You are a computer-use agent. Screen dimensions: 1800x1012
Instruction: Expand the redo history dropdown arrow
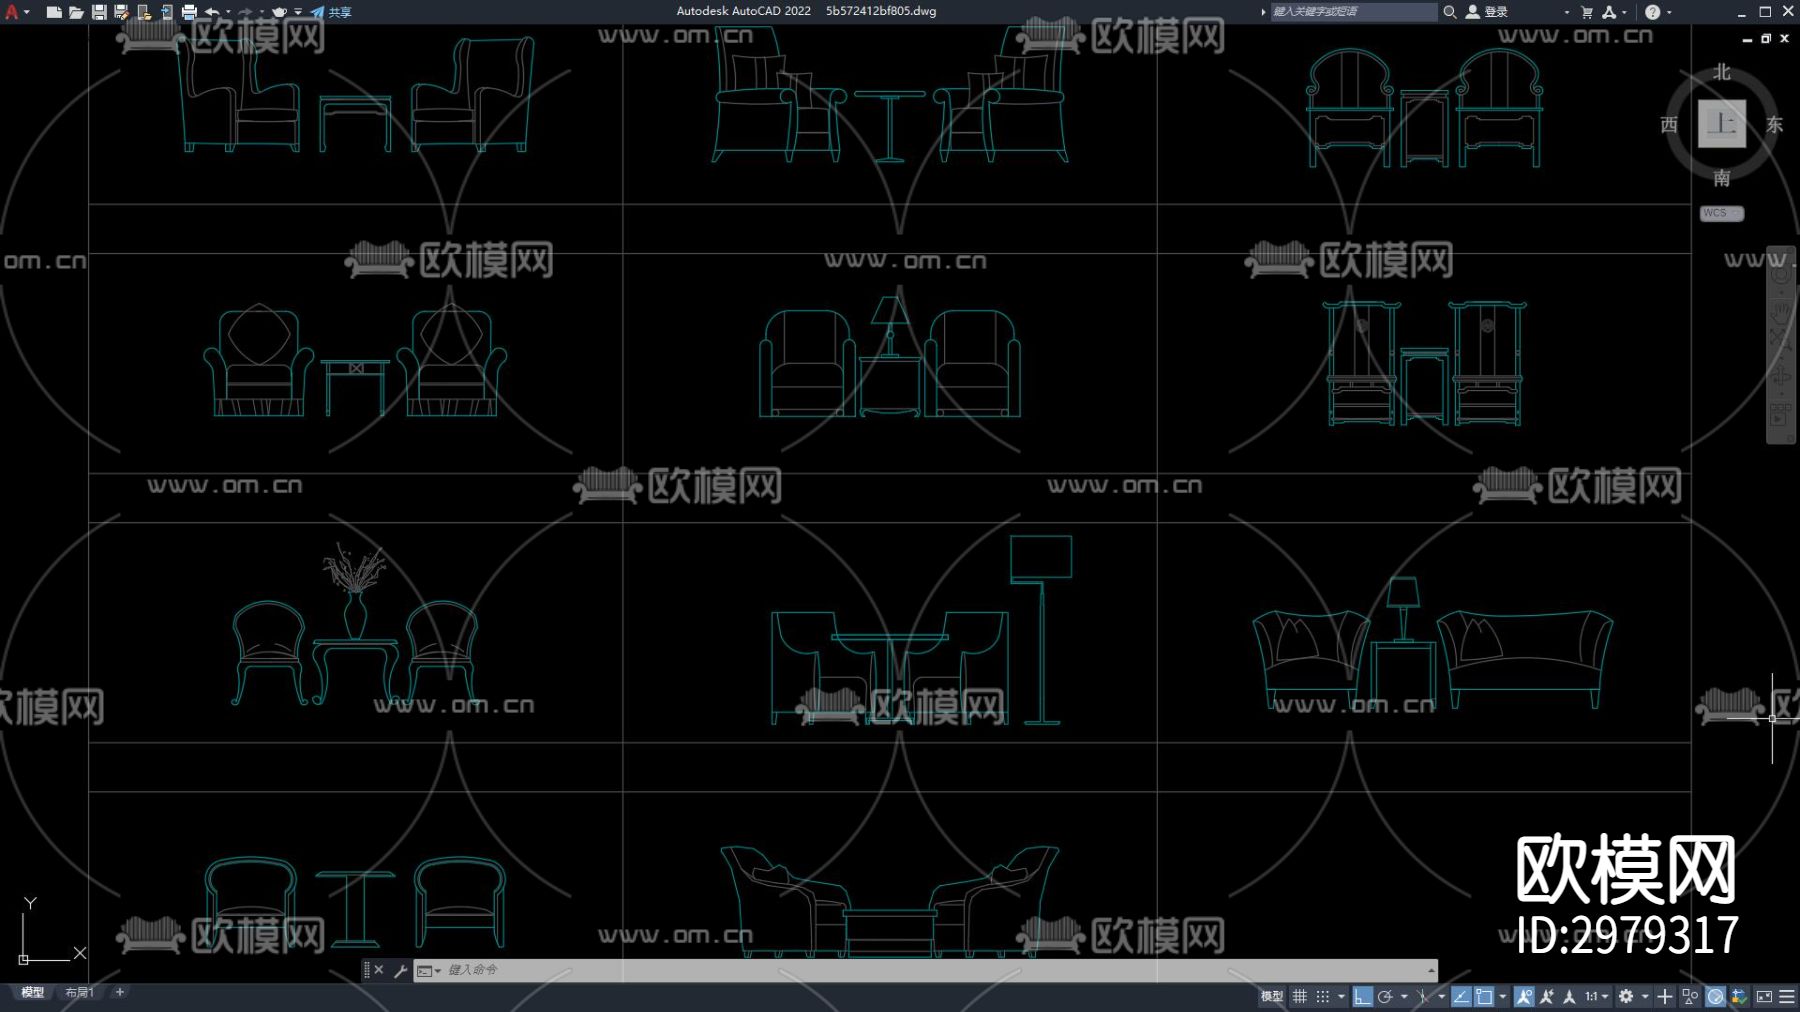tap(261, 12)
